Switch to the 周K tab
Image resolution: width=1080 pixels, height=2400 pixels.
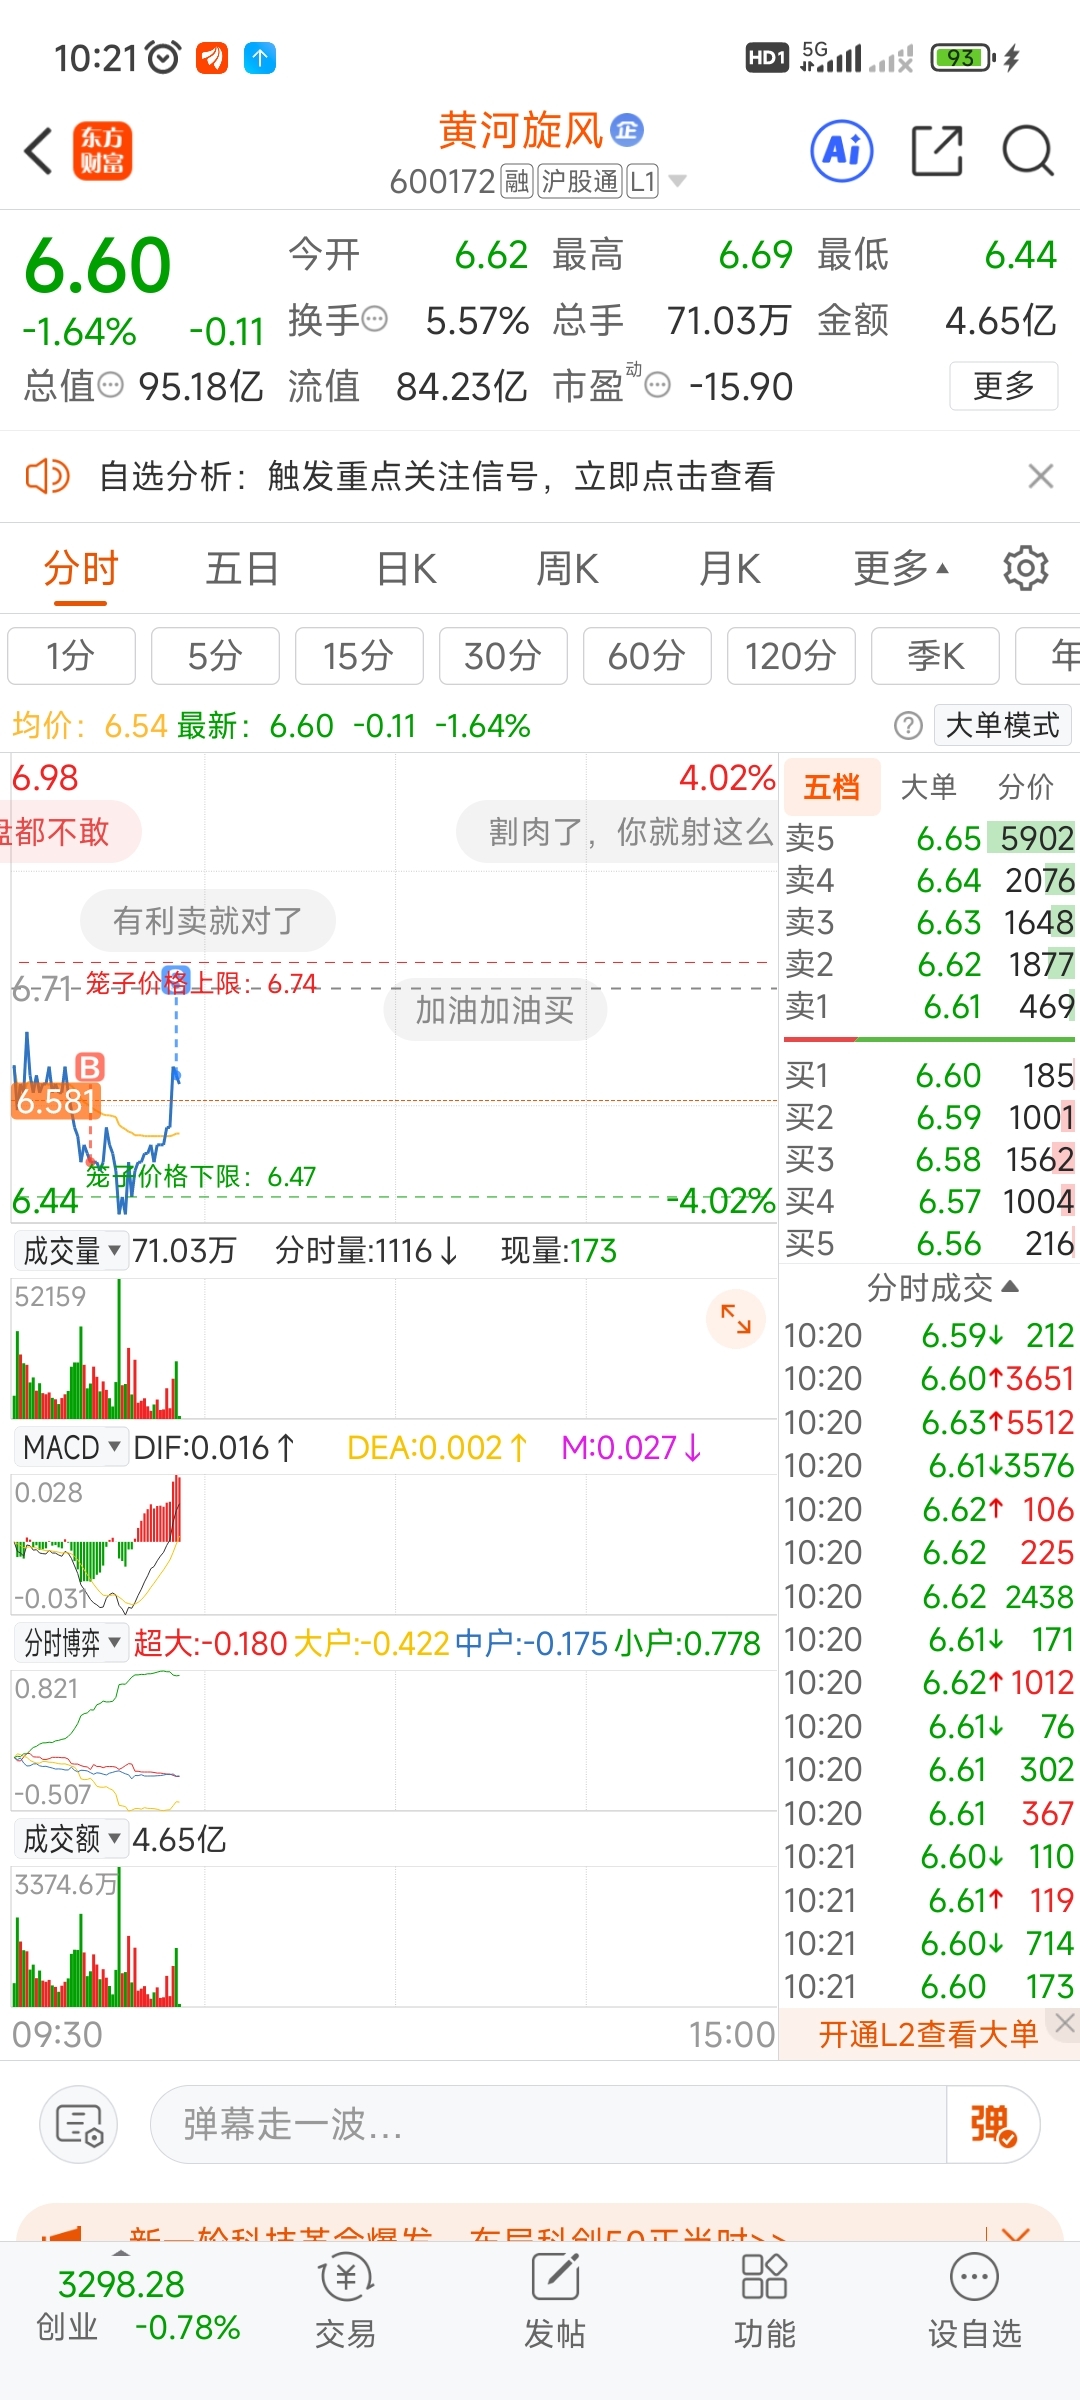pyautogui.click(x=567, y=568)
